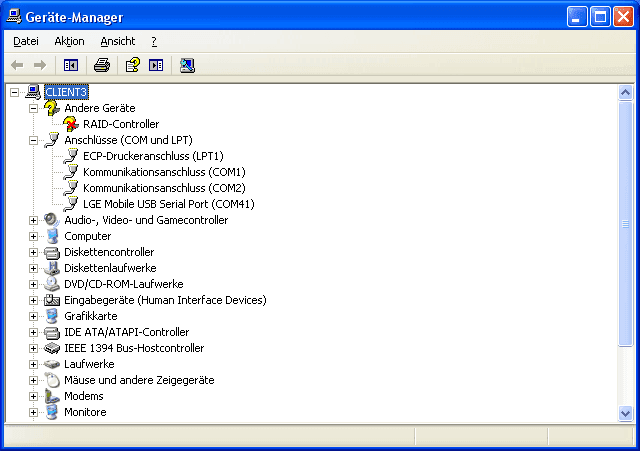Open Properties via the question mark icon
This screenshot has width=640, height=451.
click(x=133, y=65)
